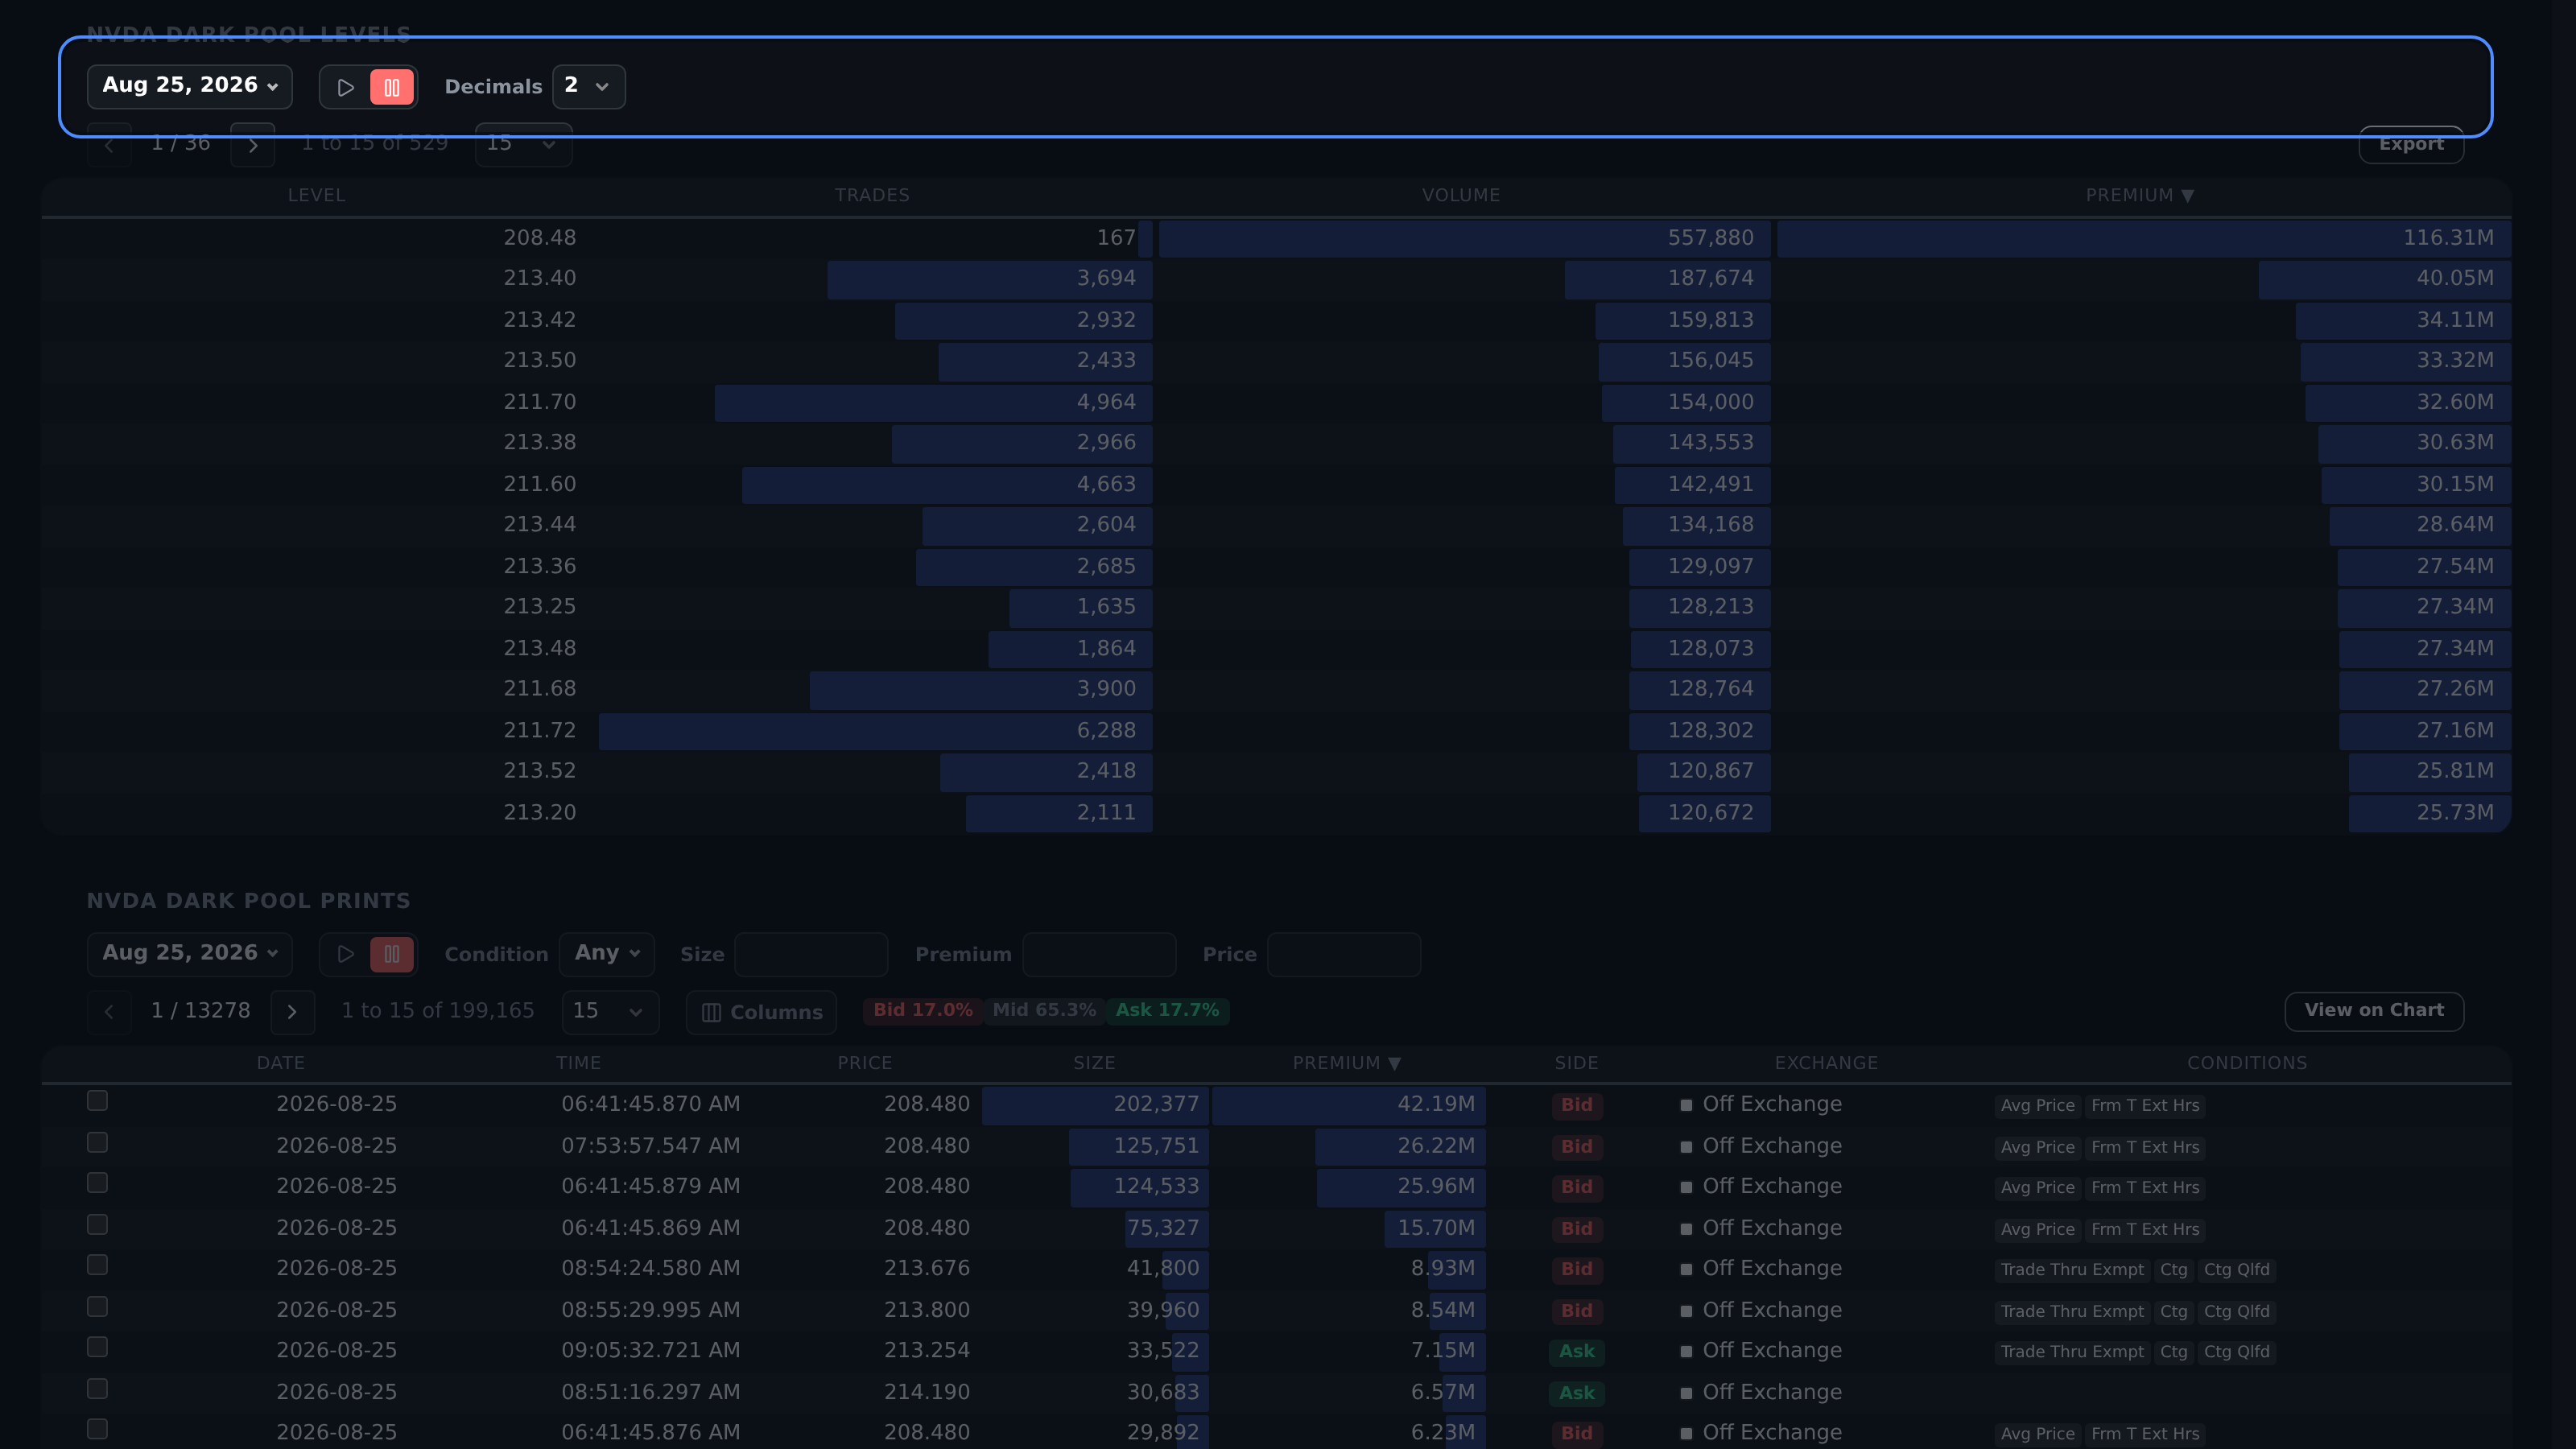Open the Prints date picker Aug 25, 2026

[190, 953]
